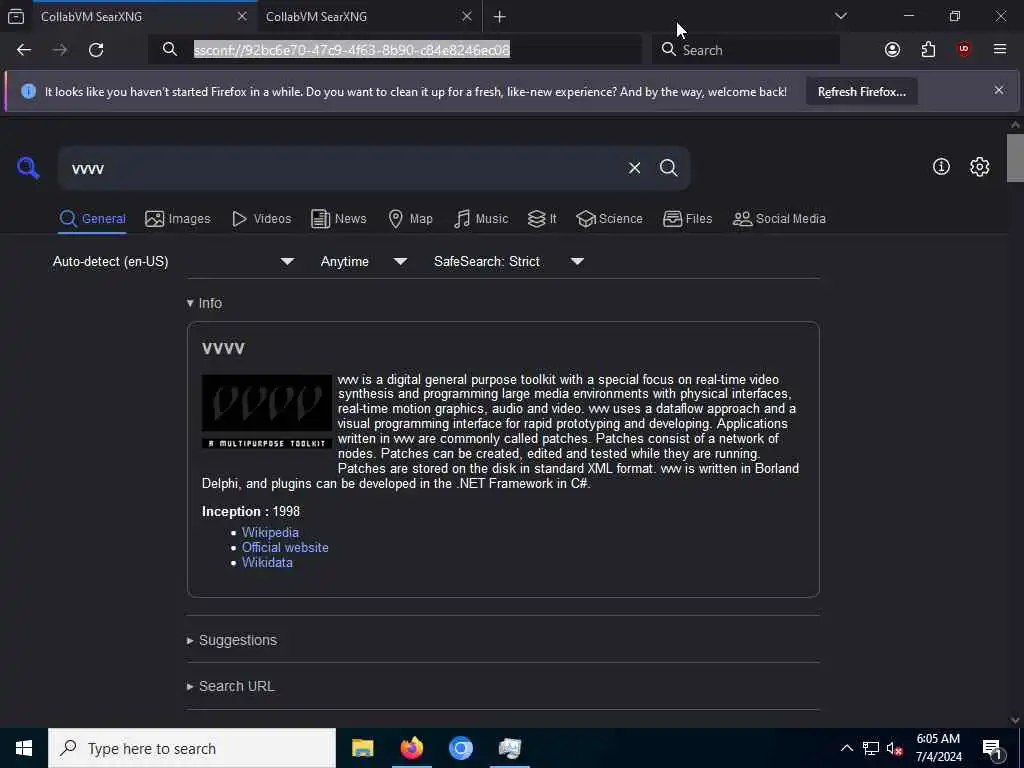The image size is (1024, 768).
Task: Open a new browser tab
Action: click(x=500, y=16)
